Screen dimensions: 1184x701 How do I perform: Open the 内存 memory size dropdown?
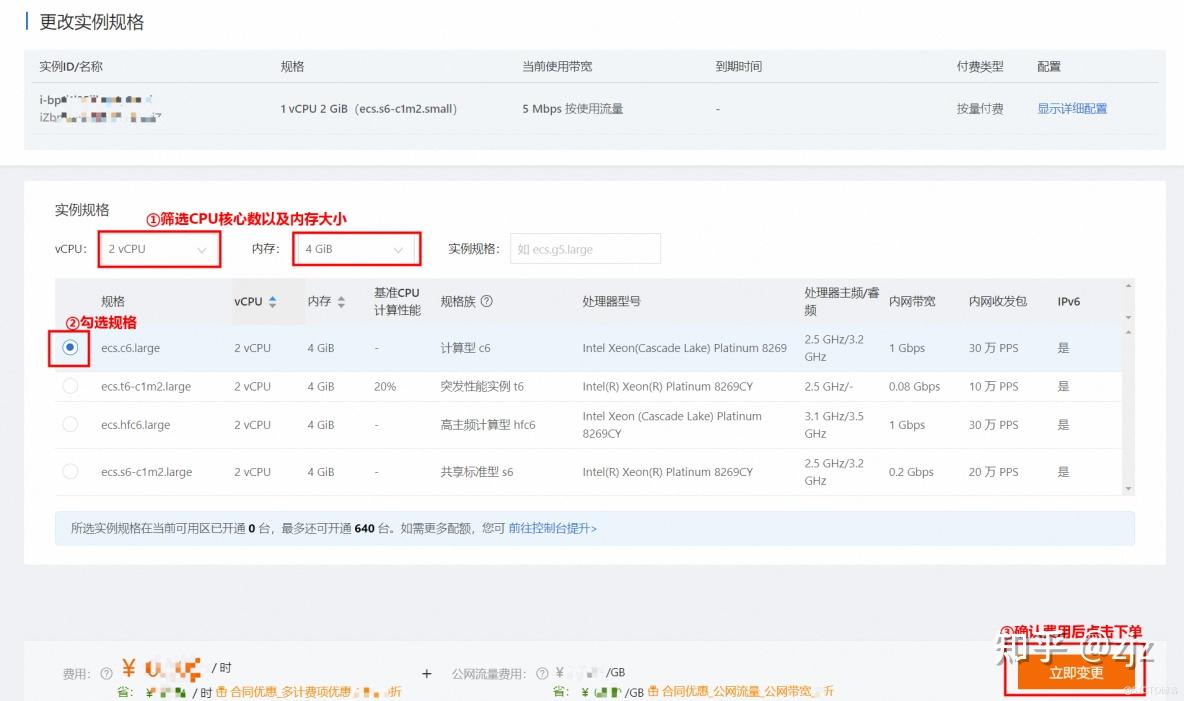pos(356,248)
